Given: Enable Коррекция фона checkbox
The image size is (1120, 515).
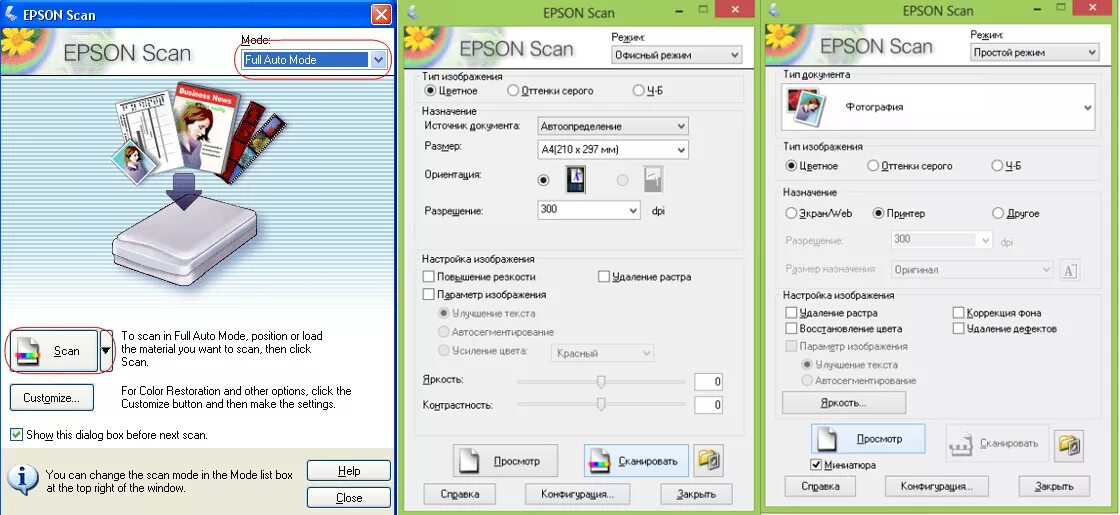Looking at the screenshot, I should (958, 312).
